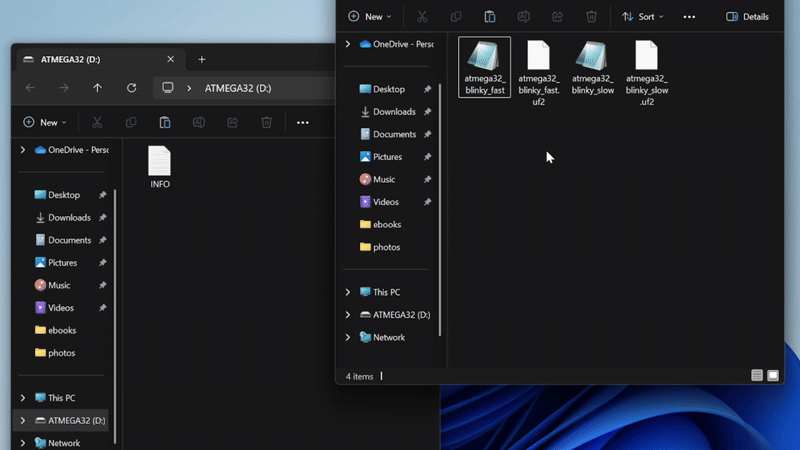Viewport: 800px width, 450px height.
Task: Expand Network in front window sidebar
Action: [x=348, y=337]
